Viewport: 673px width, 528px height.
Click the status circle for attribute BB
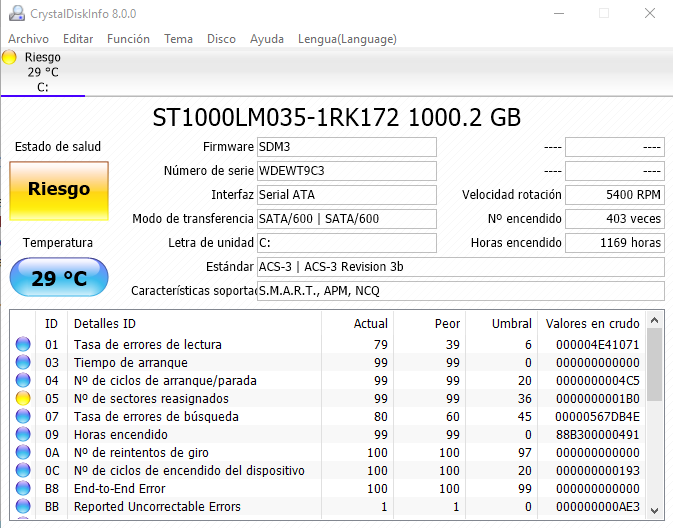tap(23, 507)
